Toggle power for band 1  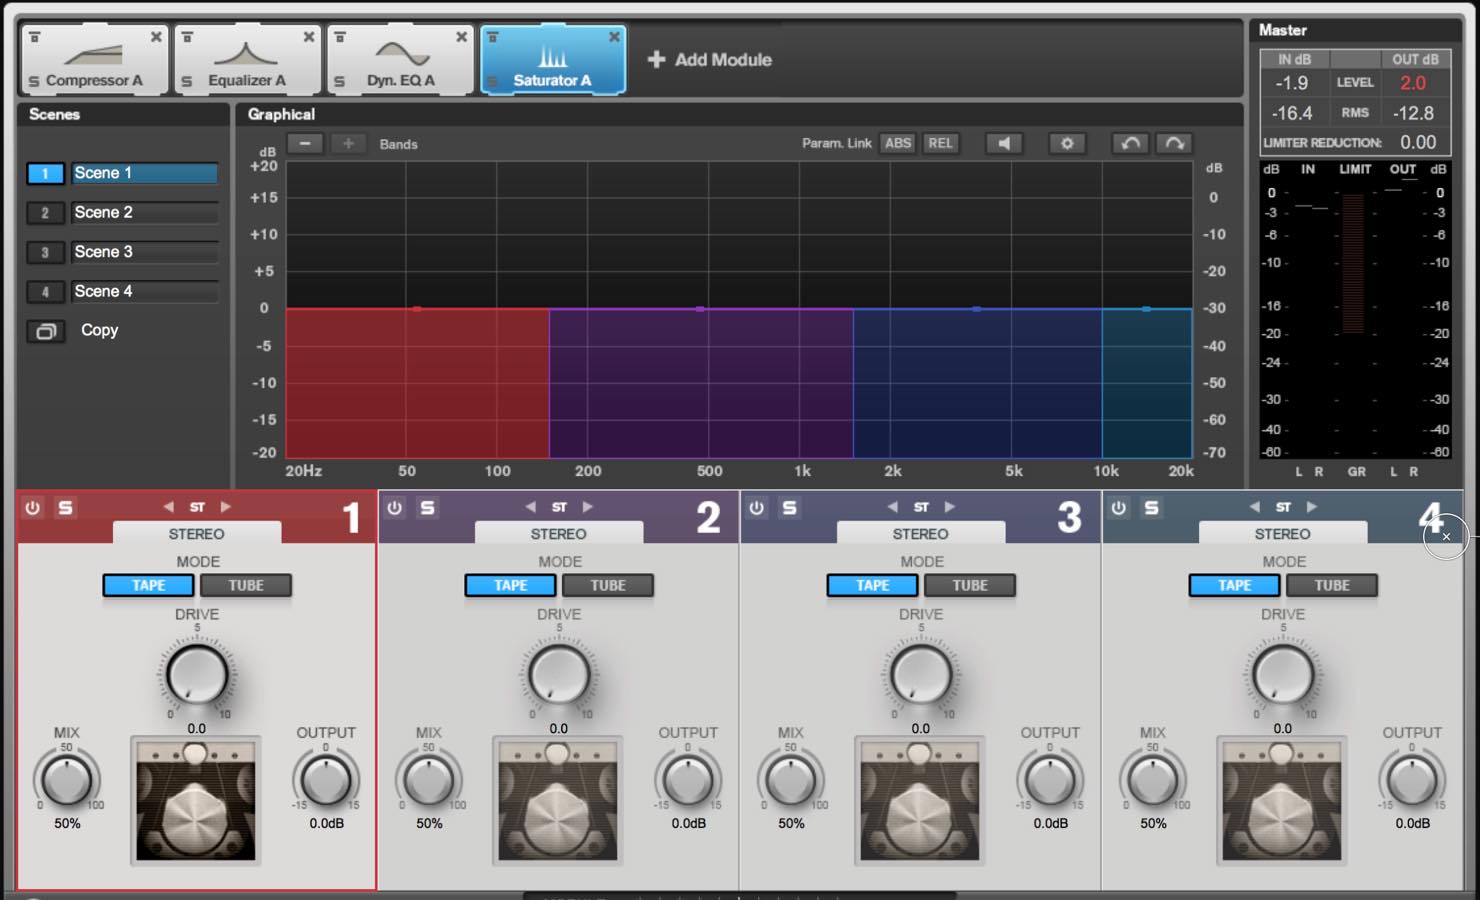point(33,508)
